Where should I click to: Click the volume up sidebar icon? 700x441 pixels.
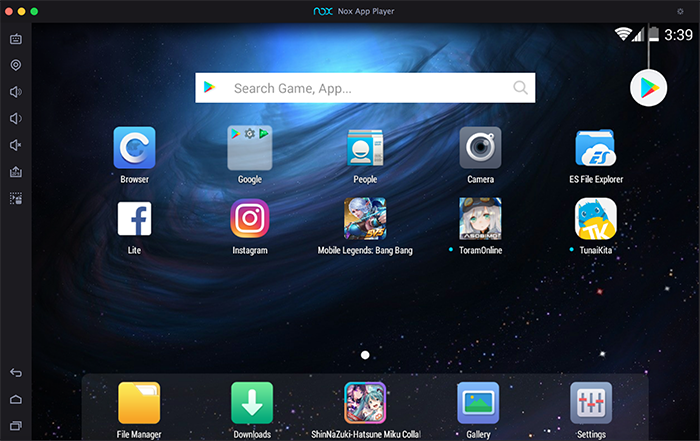point(16,92)
